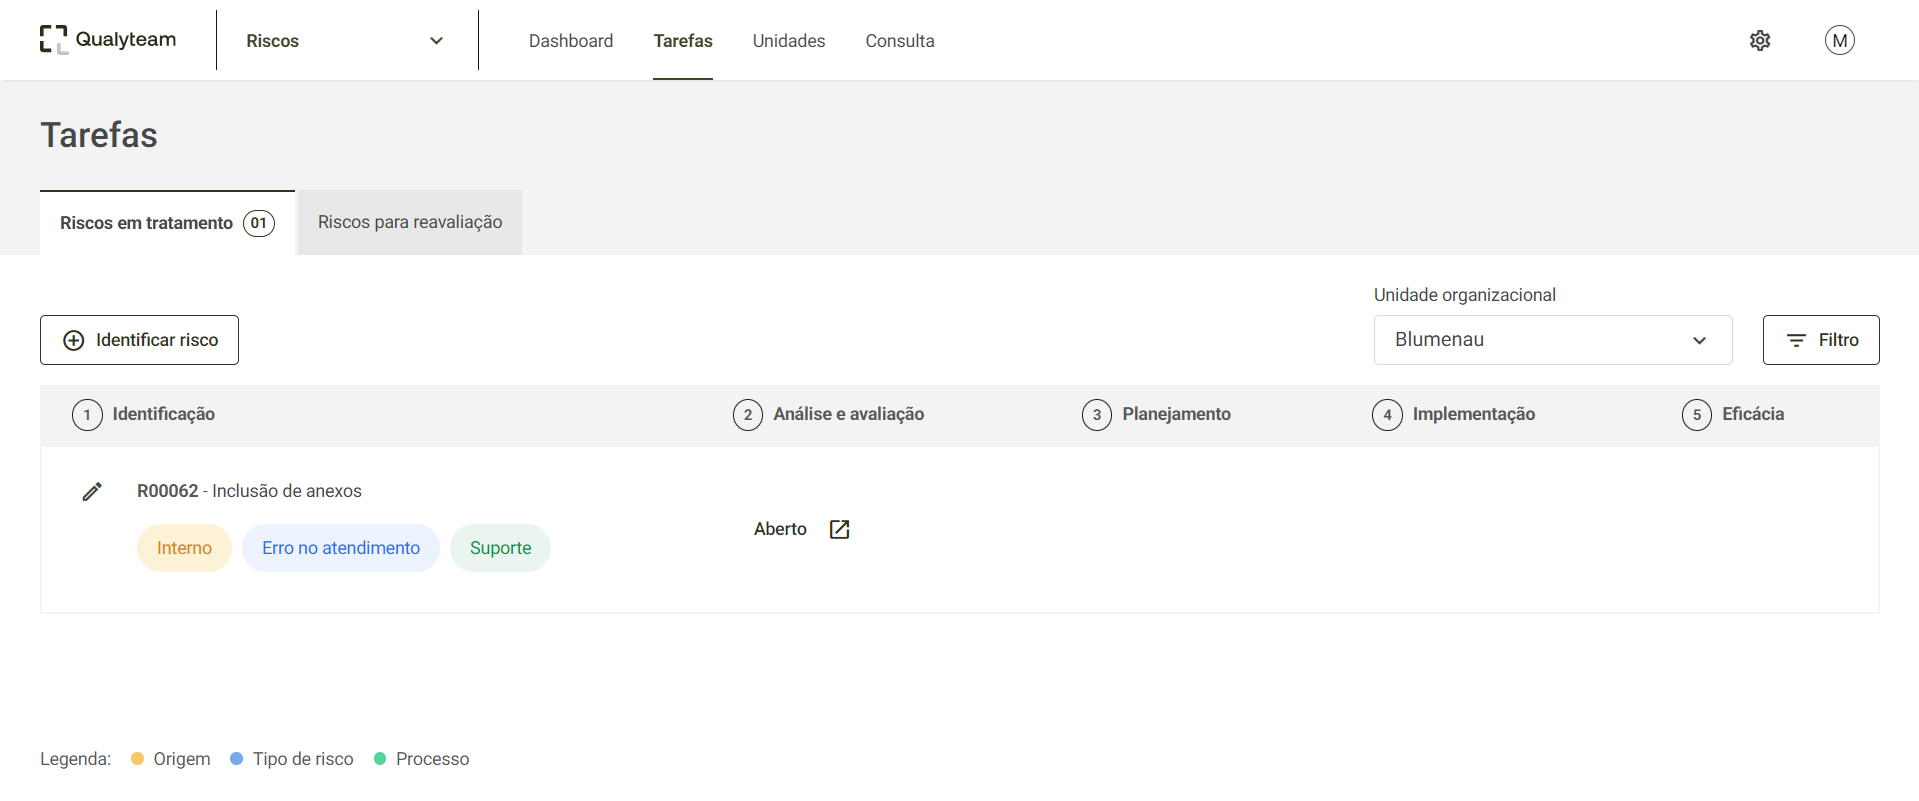The image size is (1919, 801).
Task: Click the Identificação column header
Action: [164, 414]
